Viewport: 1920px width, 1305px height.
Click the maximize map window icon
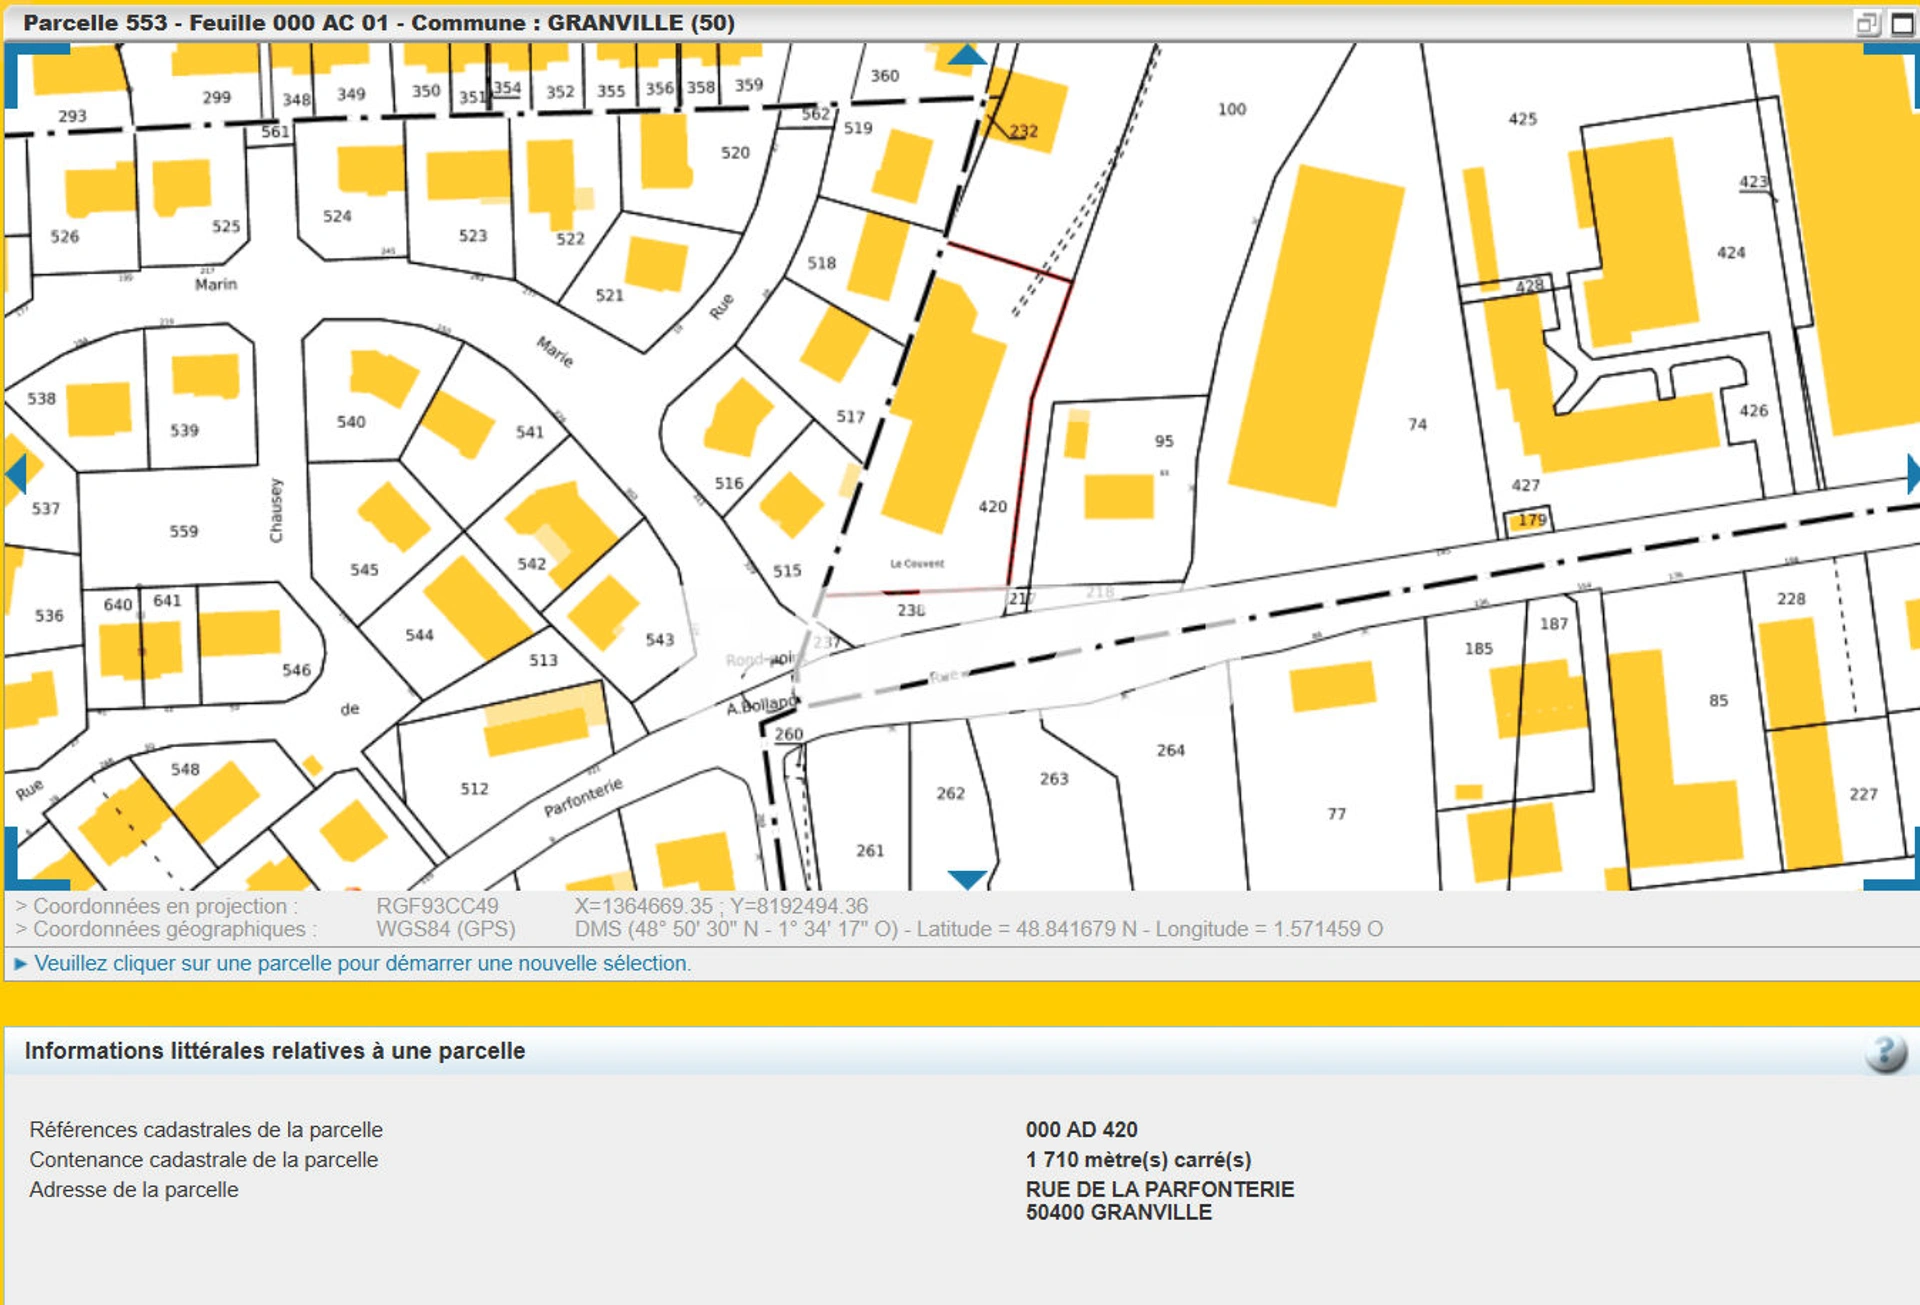1902,23
